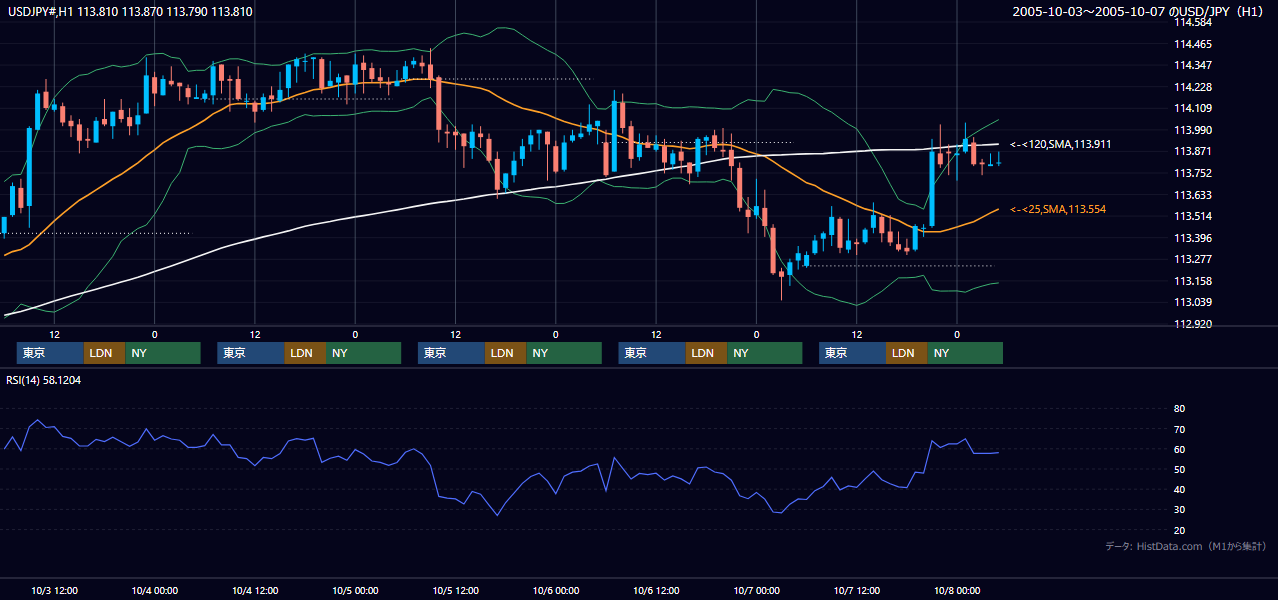The width and height of the screenshot is (1278, 600).
Task: Click RSI scale value 50
Action: (1179, 469)
